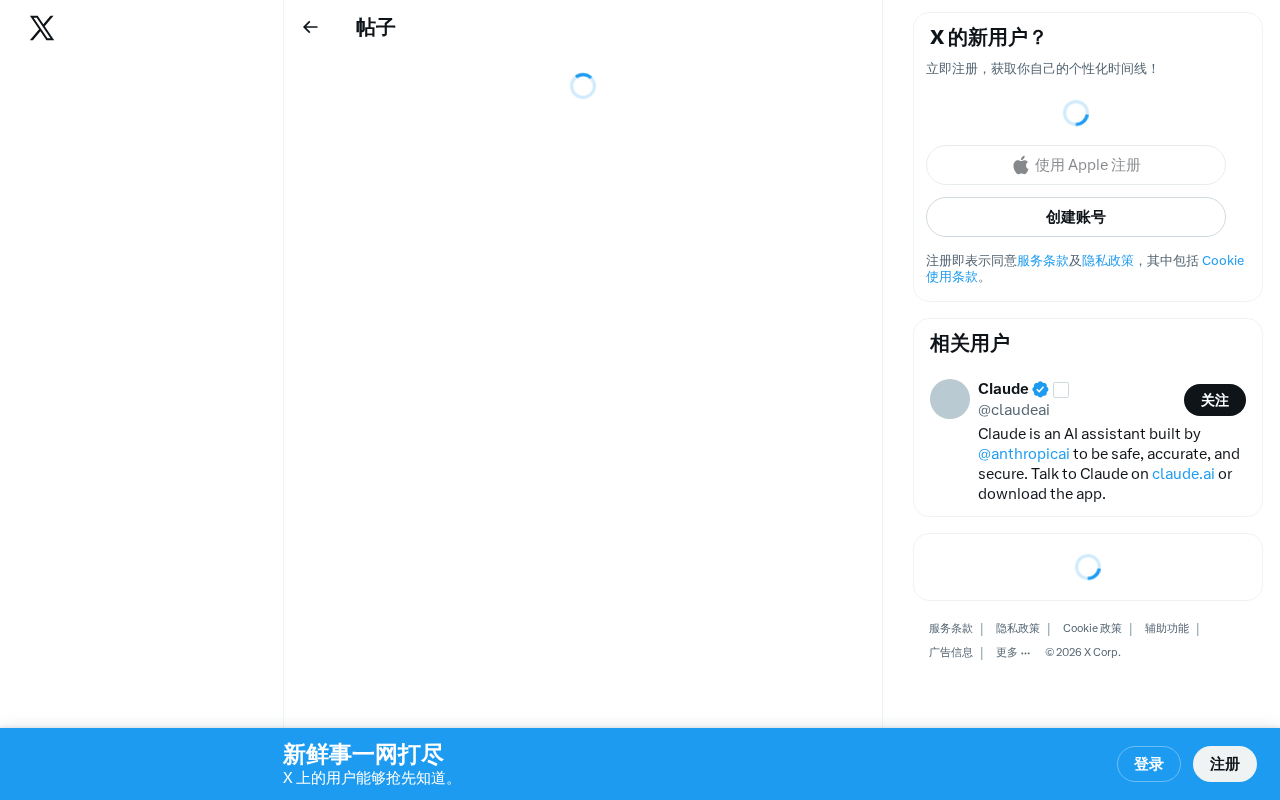Viewport: 1280px width, 800px height.
Task: Open footer 辅助功能 link
Action: point(1167,629)
